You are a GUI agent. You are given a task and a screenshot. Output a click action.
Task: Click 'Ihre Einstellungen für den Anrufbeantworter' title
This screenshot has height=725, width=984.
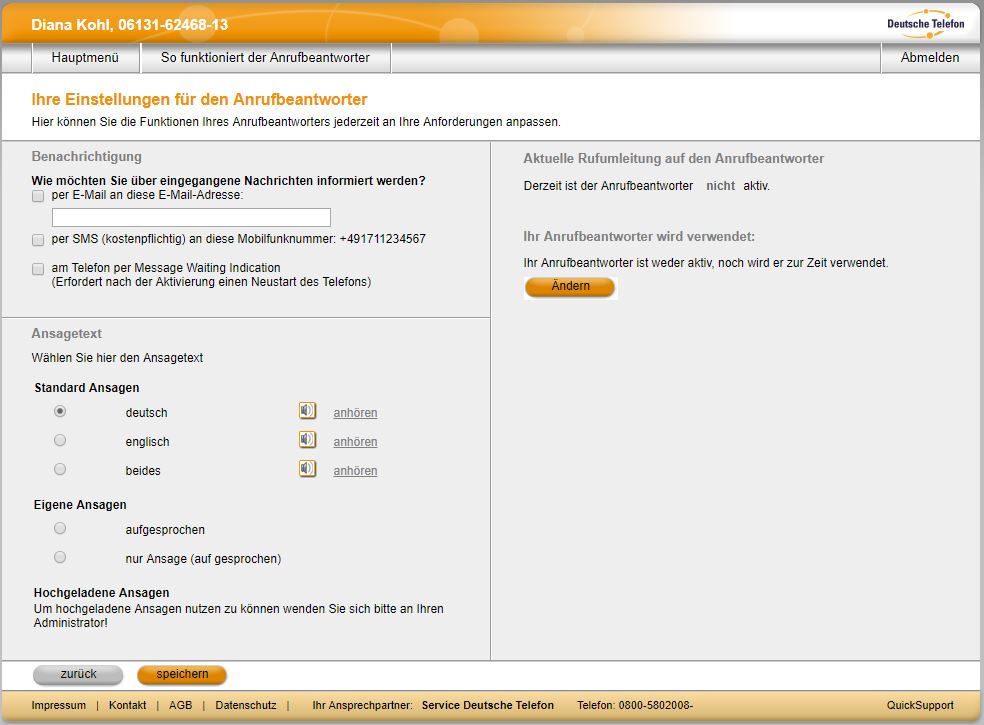(x=200, y=99)
